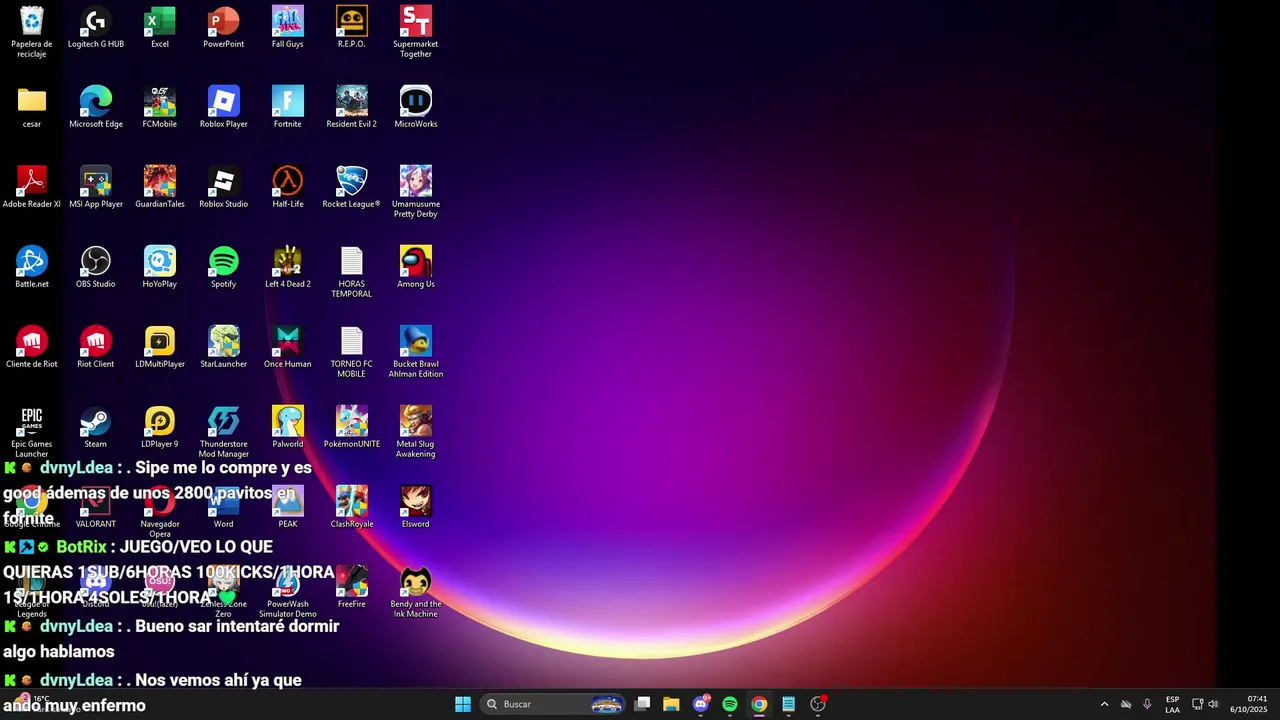1280x720 pixels.
Task: Select the FreeFire desktop icon
Action: pos(352,587)
